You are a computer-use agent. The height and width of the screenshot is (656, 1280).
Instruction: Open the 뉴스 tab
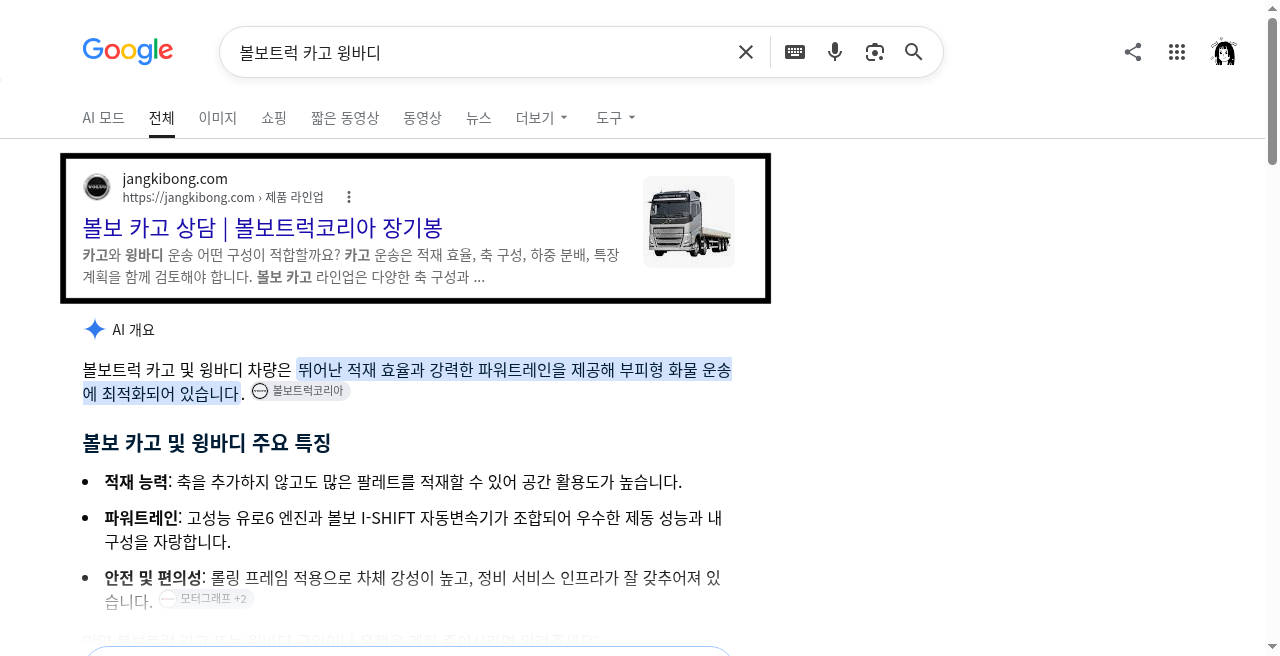pos(479,118)
